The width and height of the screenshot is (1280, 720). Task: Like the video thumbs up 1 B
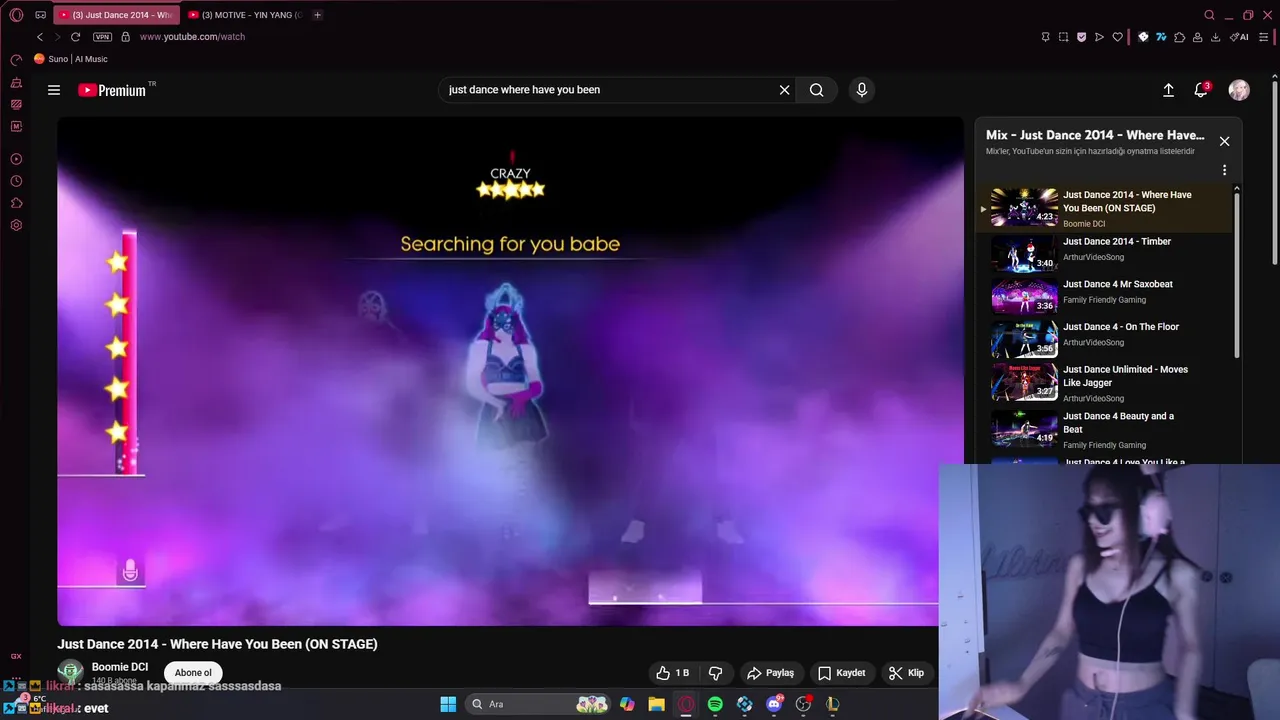[673, 673]
